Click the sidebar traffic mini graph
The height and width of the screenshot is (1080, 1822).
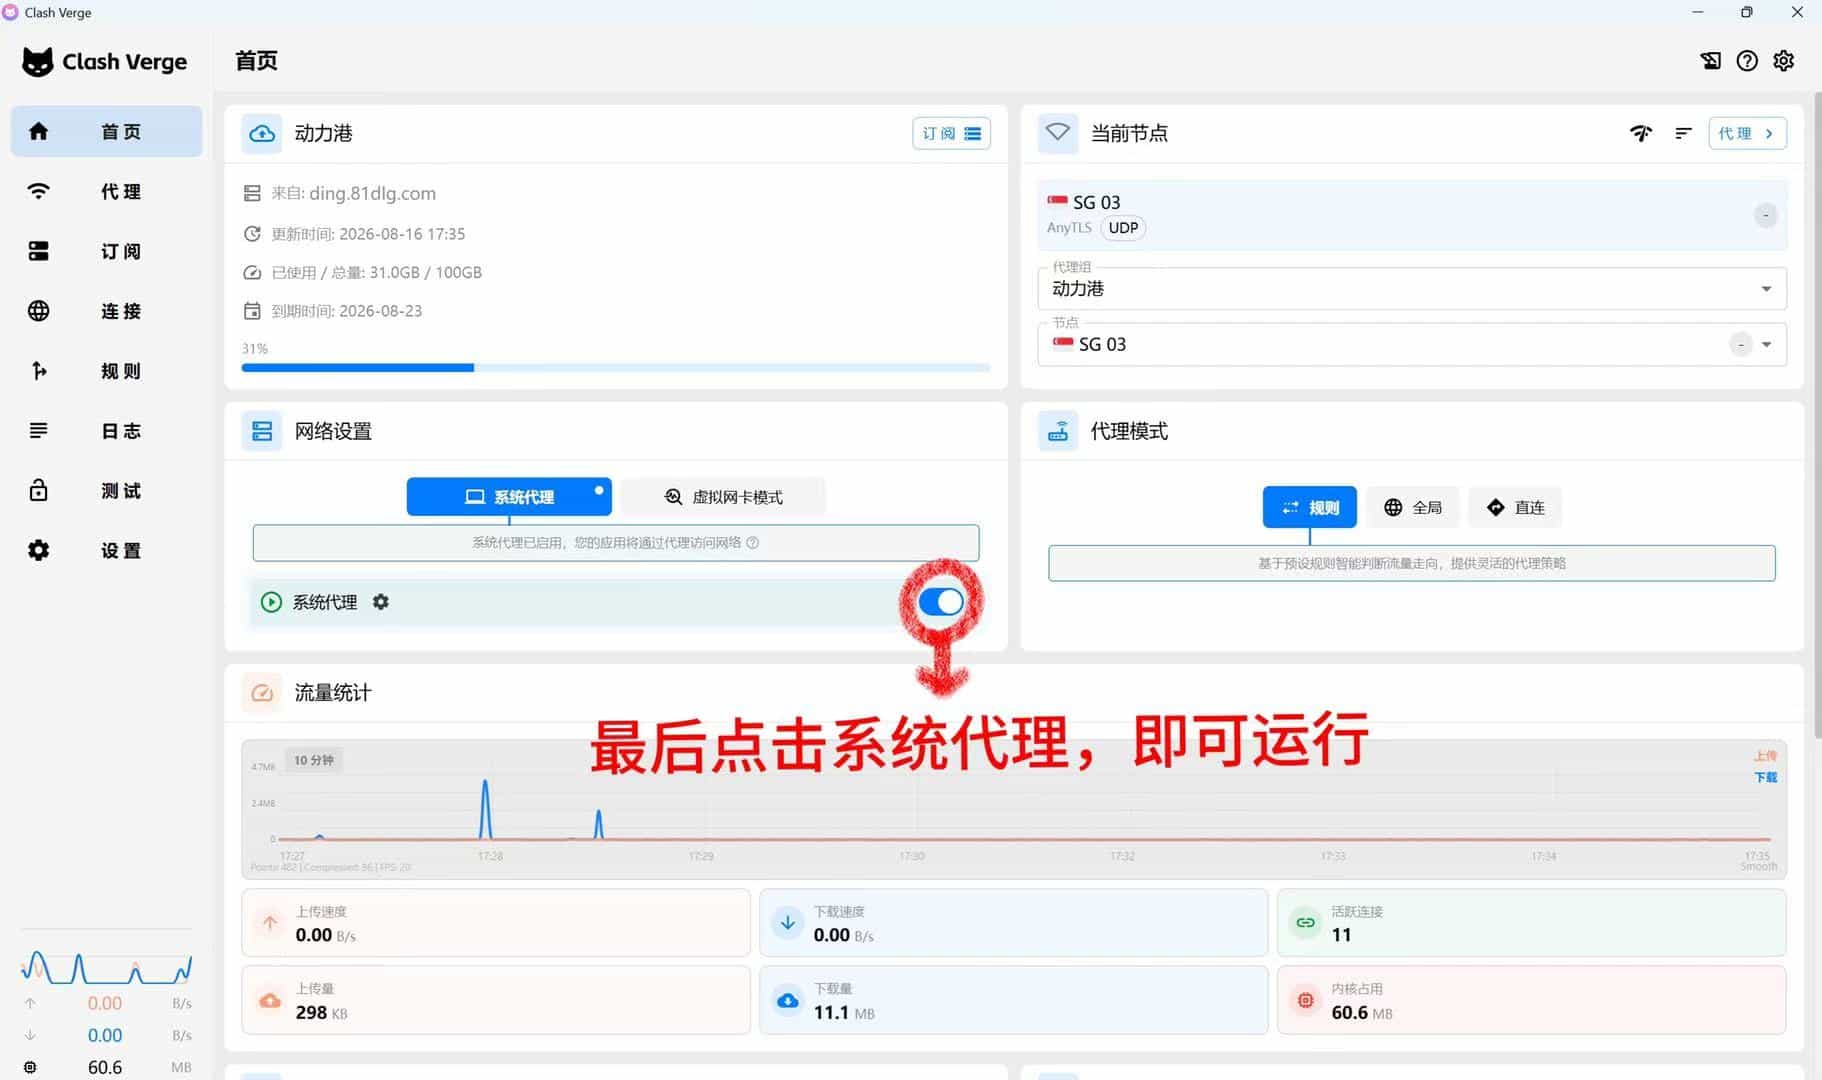(x=106, y=967)
